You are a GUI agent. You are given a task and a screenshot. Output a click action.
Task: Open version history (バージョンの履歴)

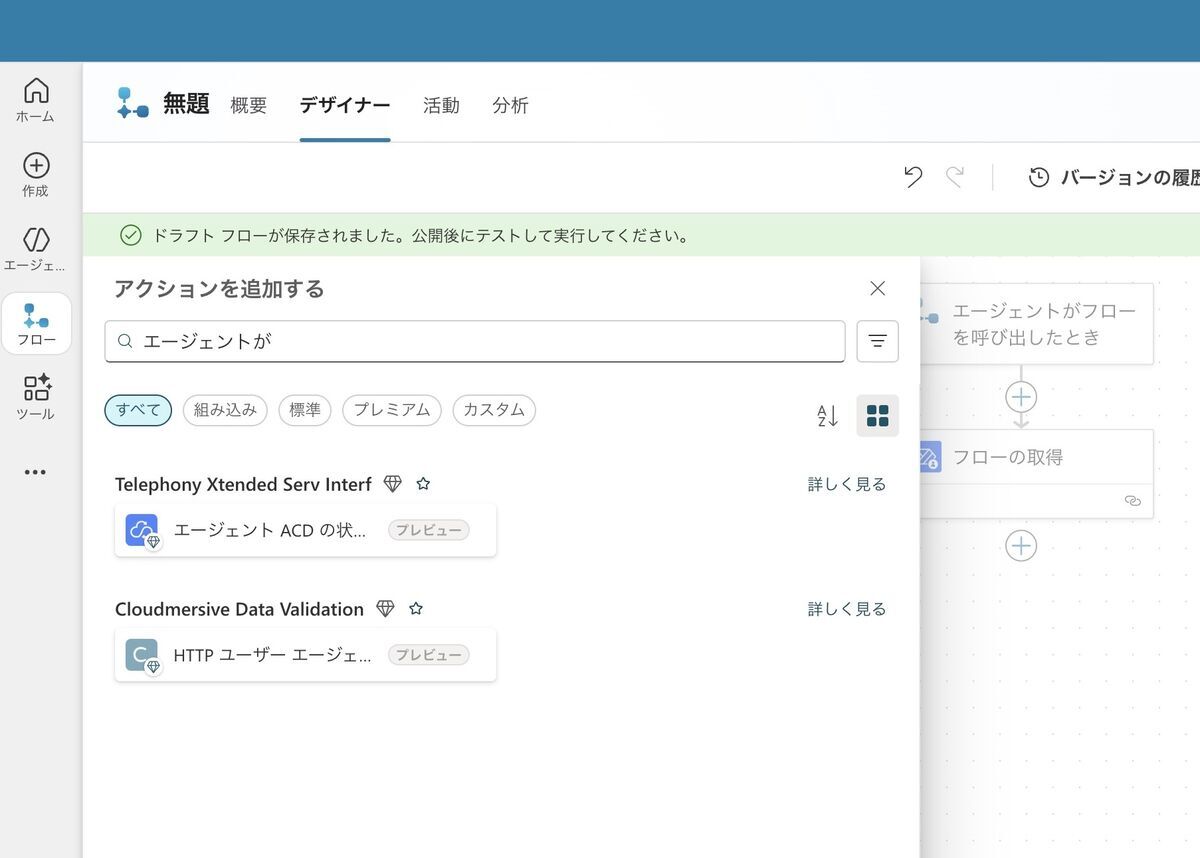point(1114,178)
